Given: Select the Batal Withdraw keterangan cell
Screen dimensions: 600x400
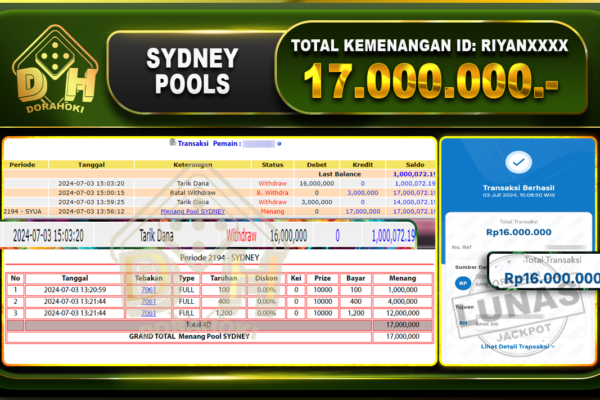Looking at the screenshot, I should pyautogui.click(x=193, y=193).
